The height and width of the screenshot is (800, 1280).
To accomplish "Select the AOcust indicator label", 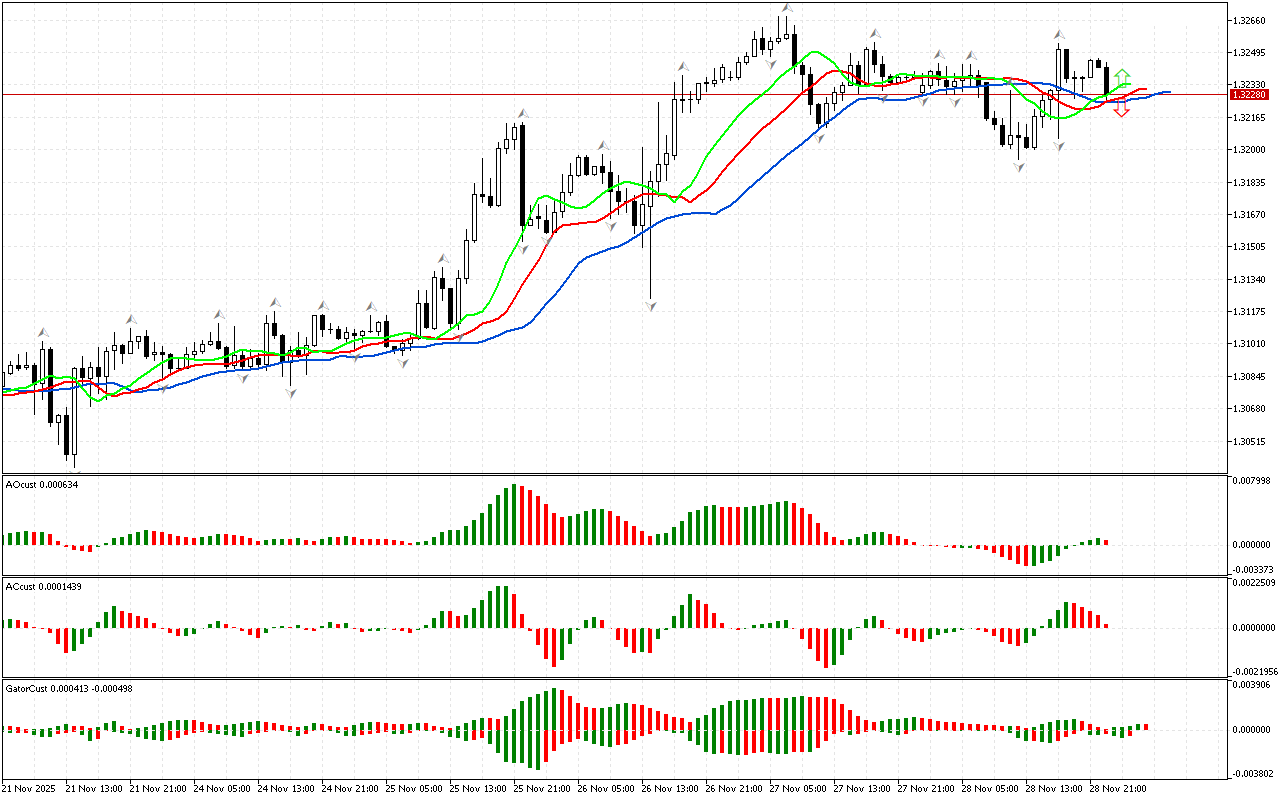I will click(x=42, y=484).
